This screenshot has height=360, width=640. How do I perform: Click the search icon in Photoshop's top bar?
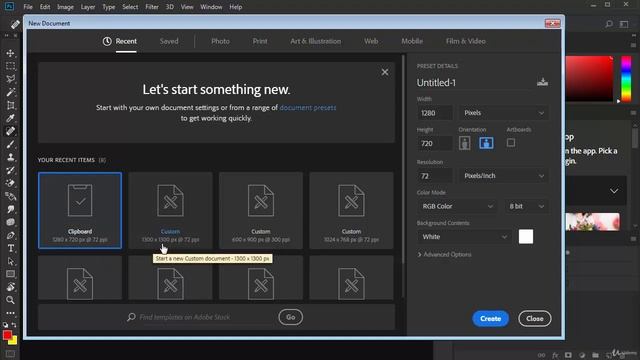tap(609, 24)
